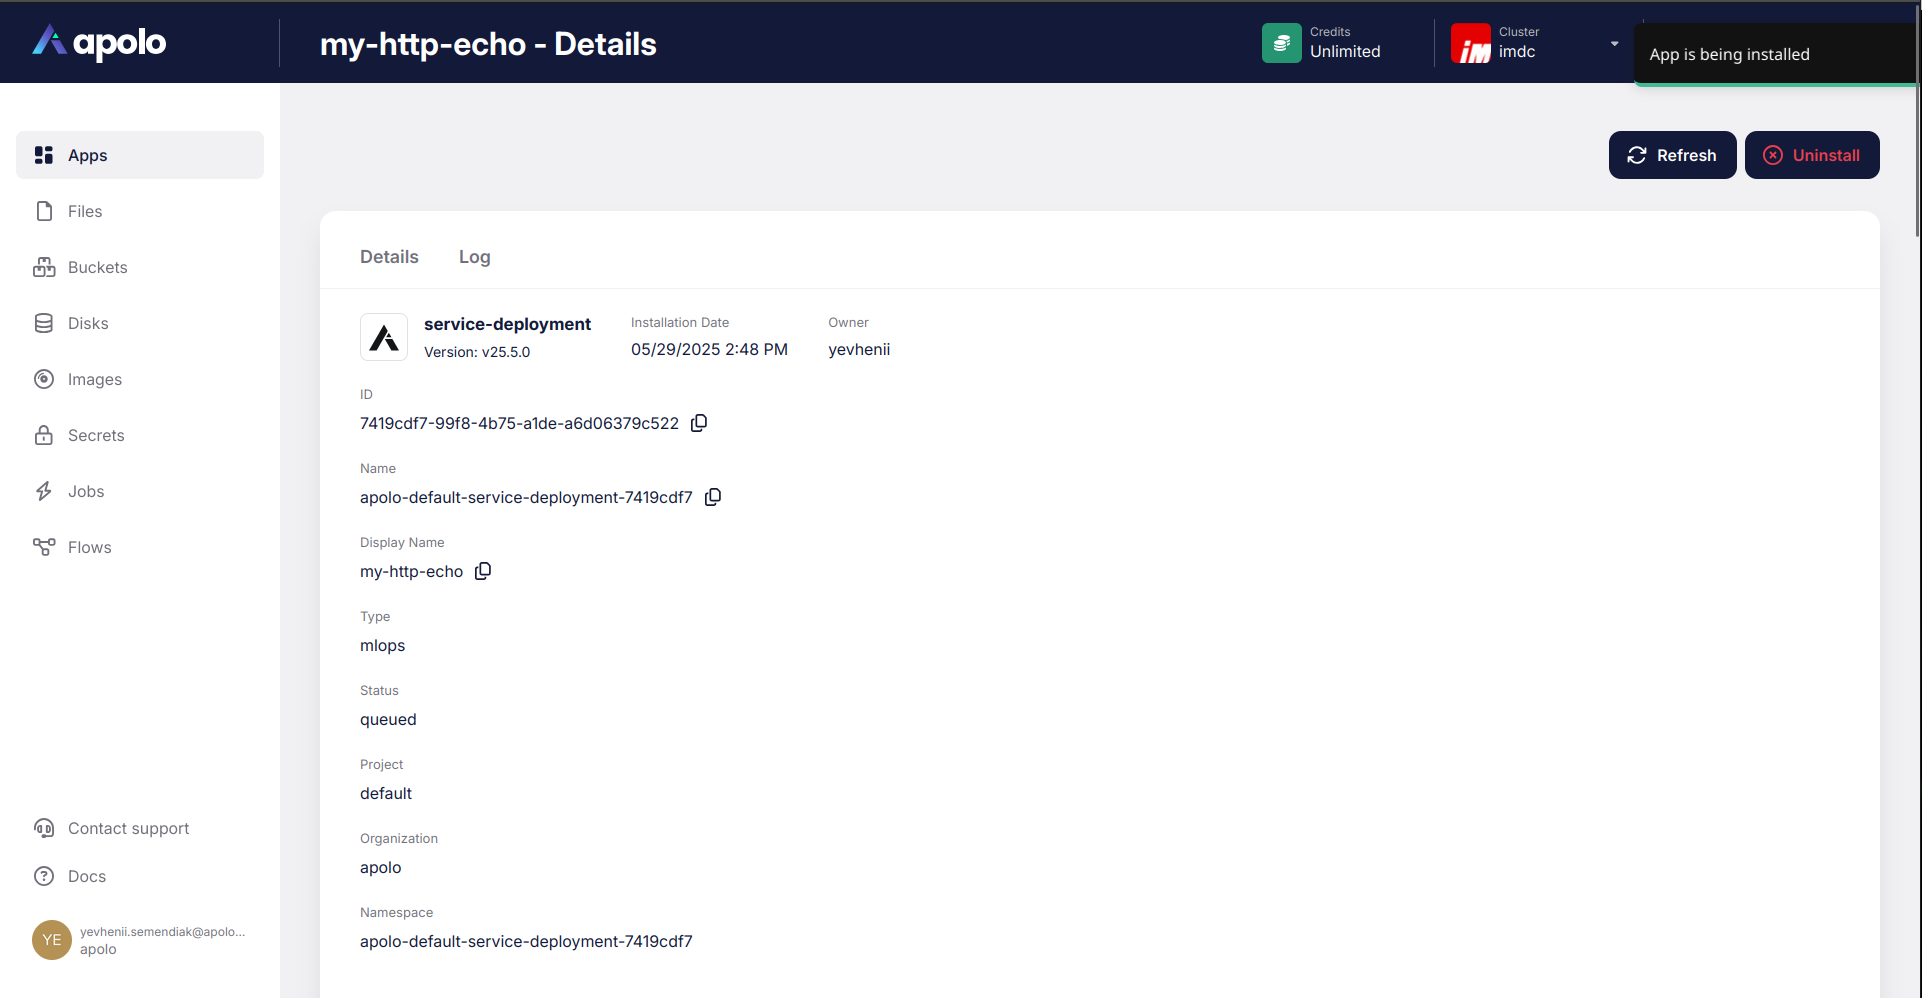Screen dimensions: 1922x998
Task: Dismiss the 'App is being installed' notification
Action: (x=1775, y=55)
